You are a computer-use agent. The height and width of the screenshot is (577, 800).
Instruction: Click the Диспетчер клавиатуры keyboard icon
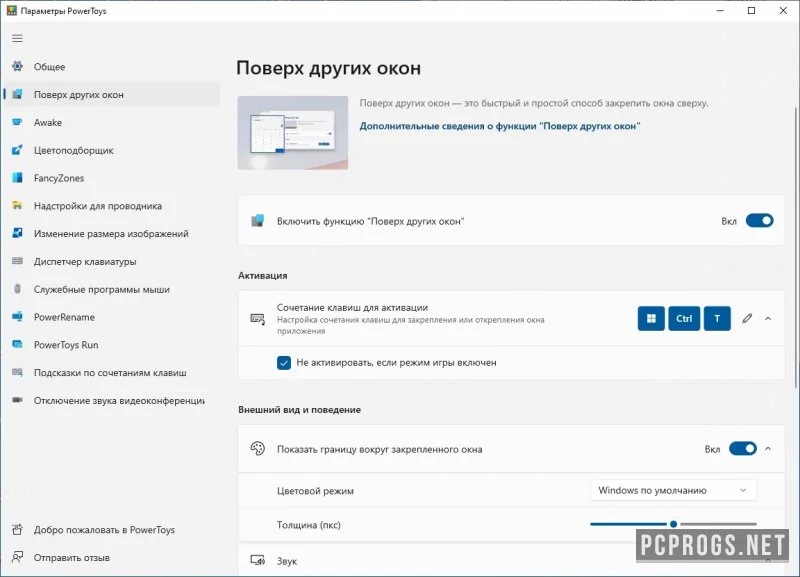17,261
